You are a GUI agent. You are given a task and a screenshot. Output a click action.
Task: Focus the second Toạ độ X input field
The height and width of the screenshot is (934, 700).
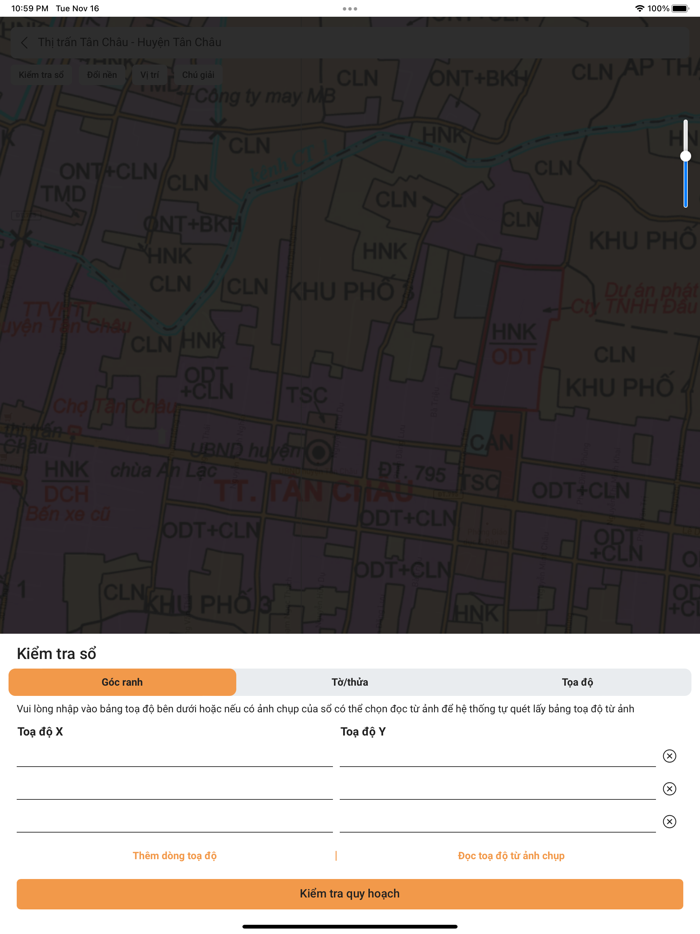(x=175, y=788)
